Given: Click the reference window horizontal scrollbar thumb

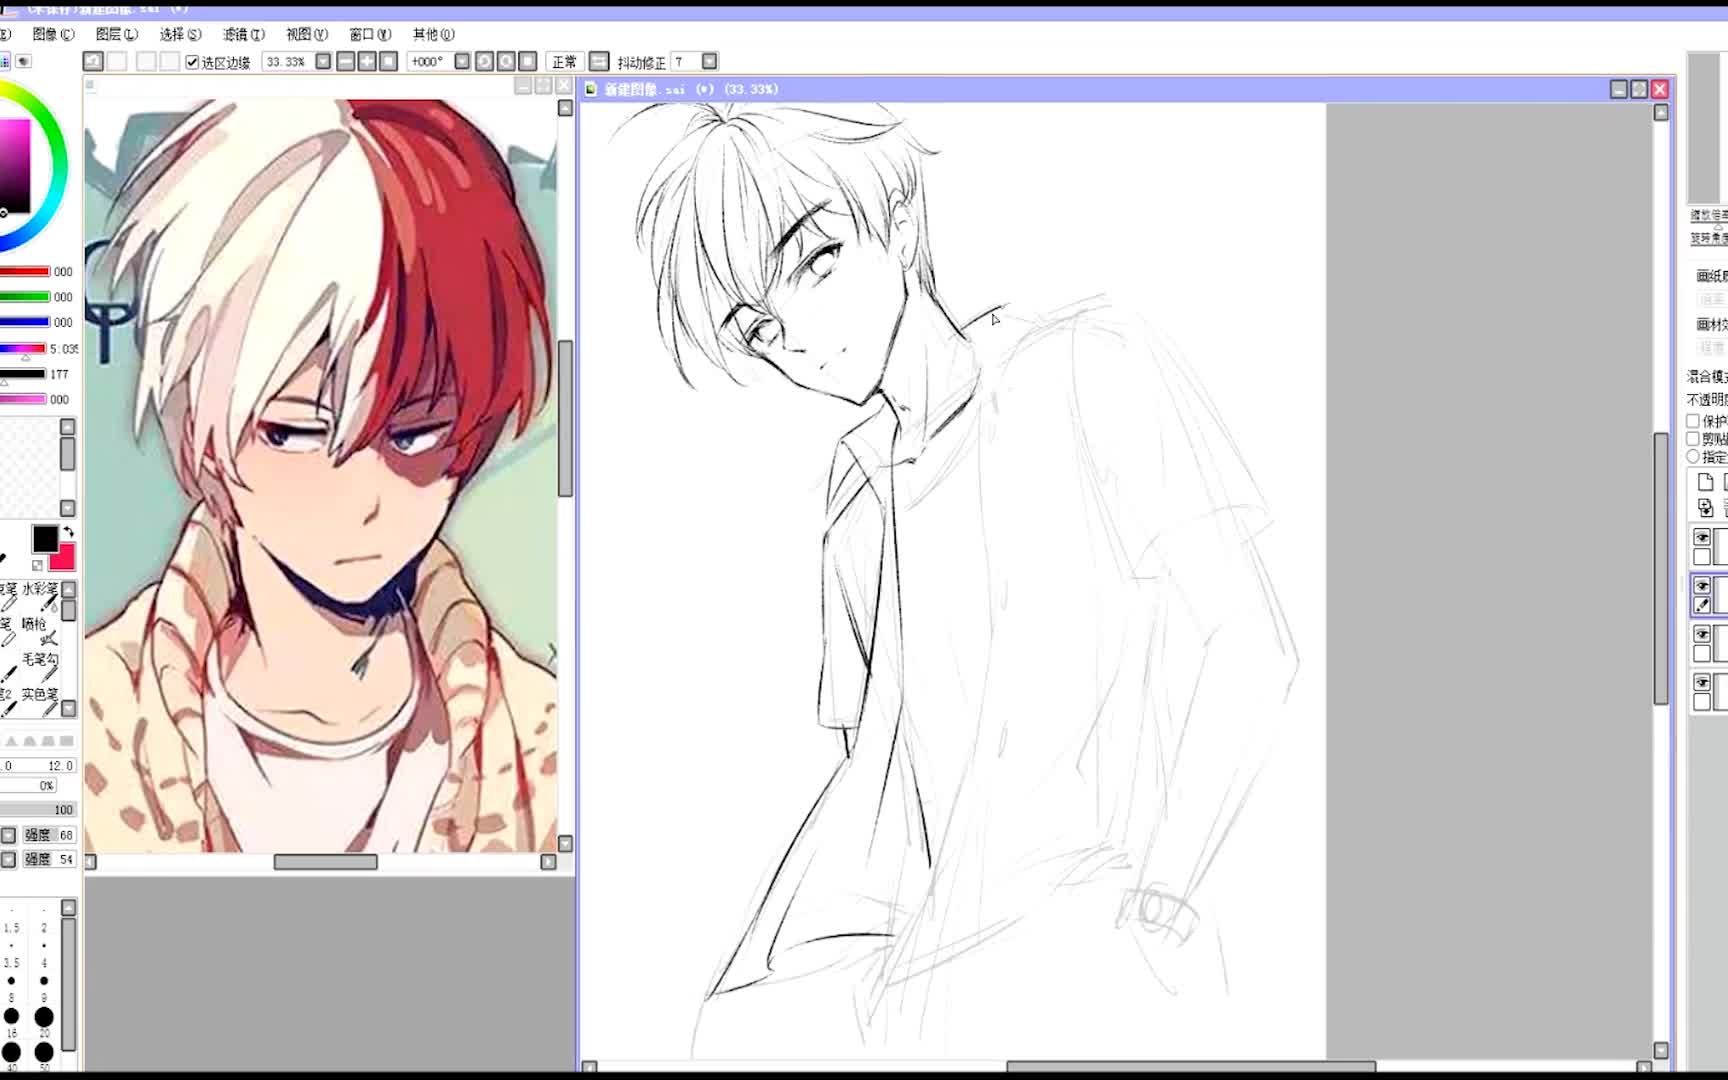Looking at the screenshot, I should [x=326, y=862].
